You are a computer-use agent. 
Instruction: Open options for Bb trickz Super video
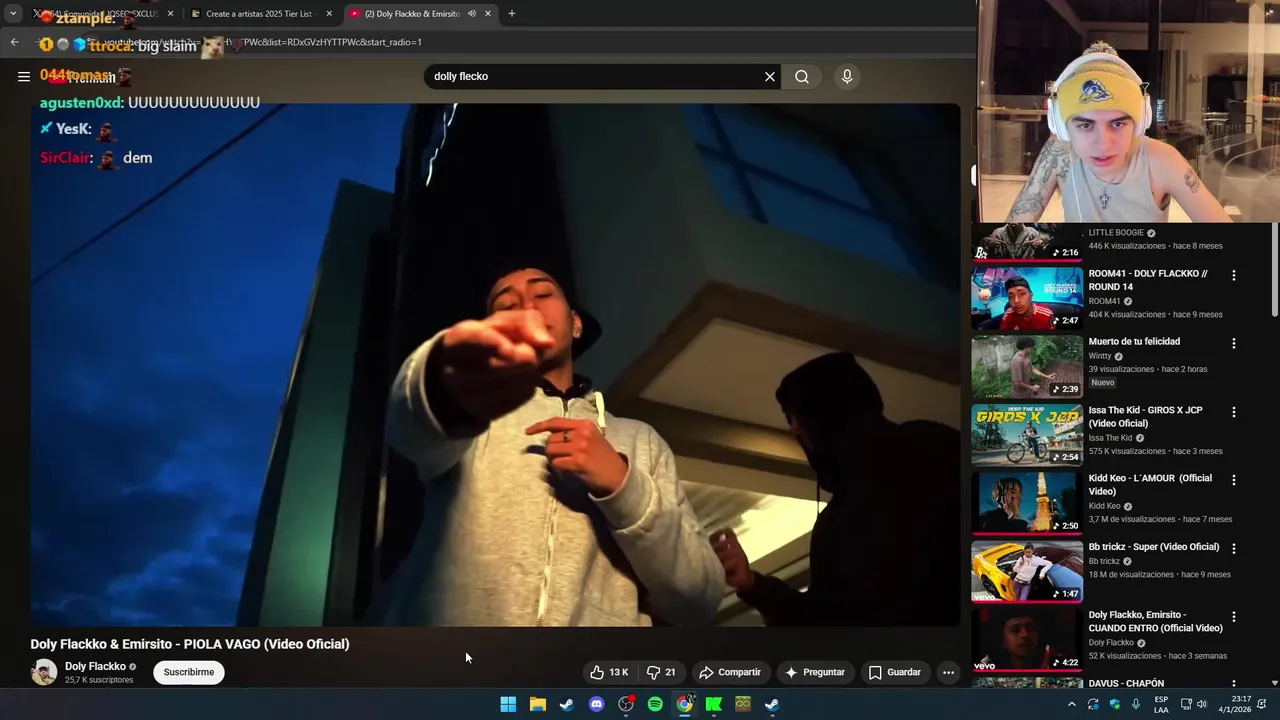tap(1233, 548)
